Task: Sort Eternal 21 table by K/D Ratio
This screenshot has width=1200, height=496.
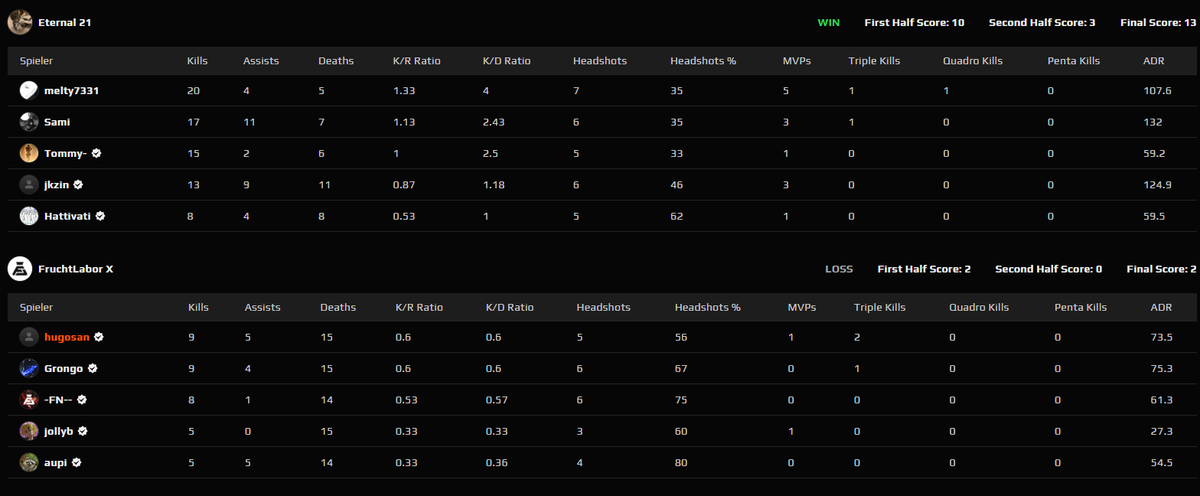Action: (x=507, y=60)
